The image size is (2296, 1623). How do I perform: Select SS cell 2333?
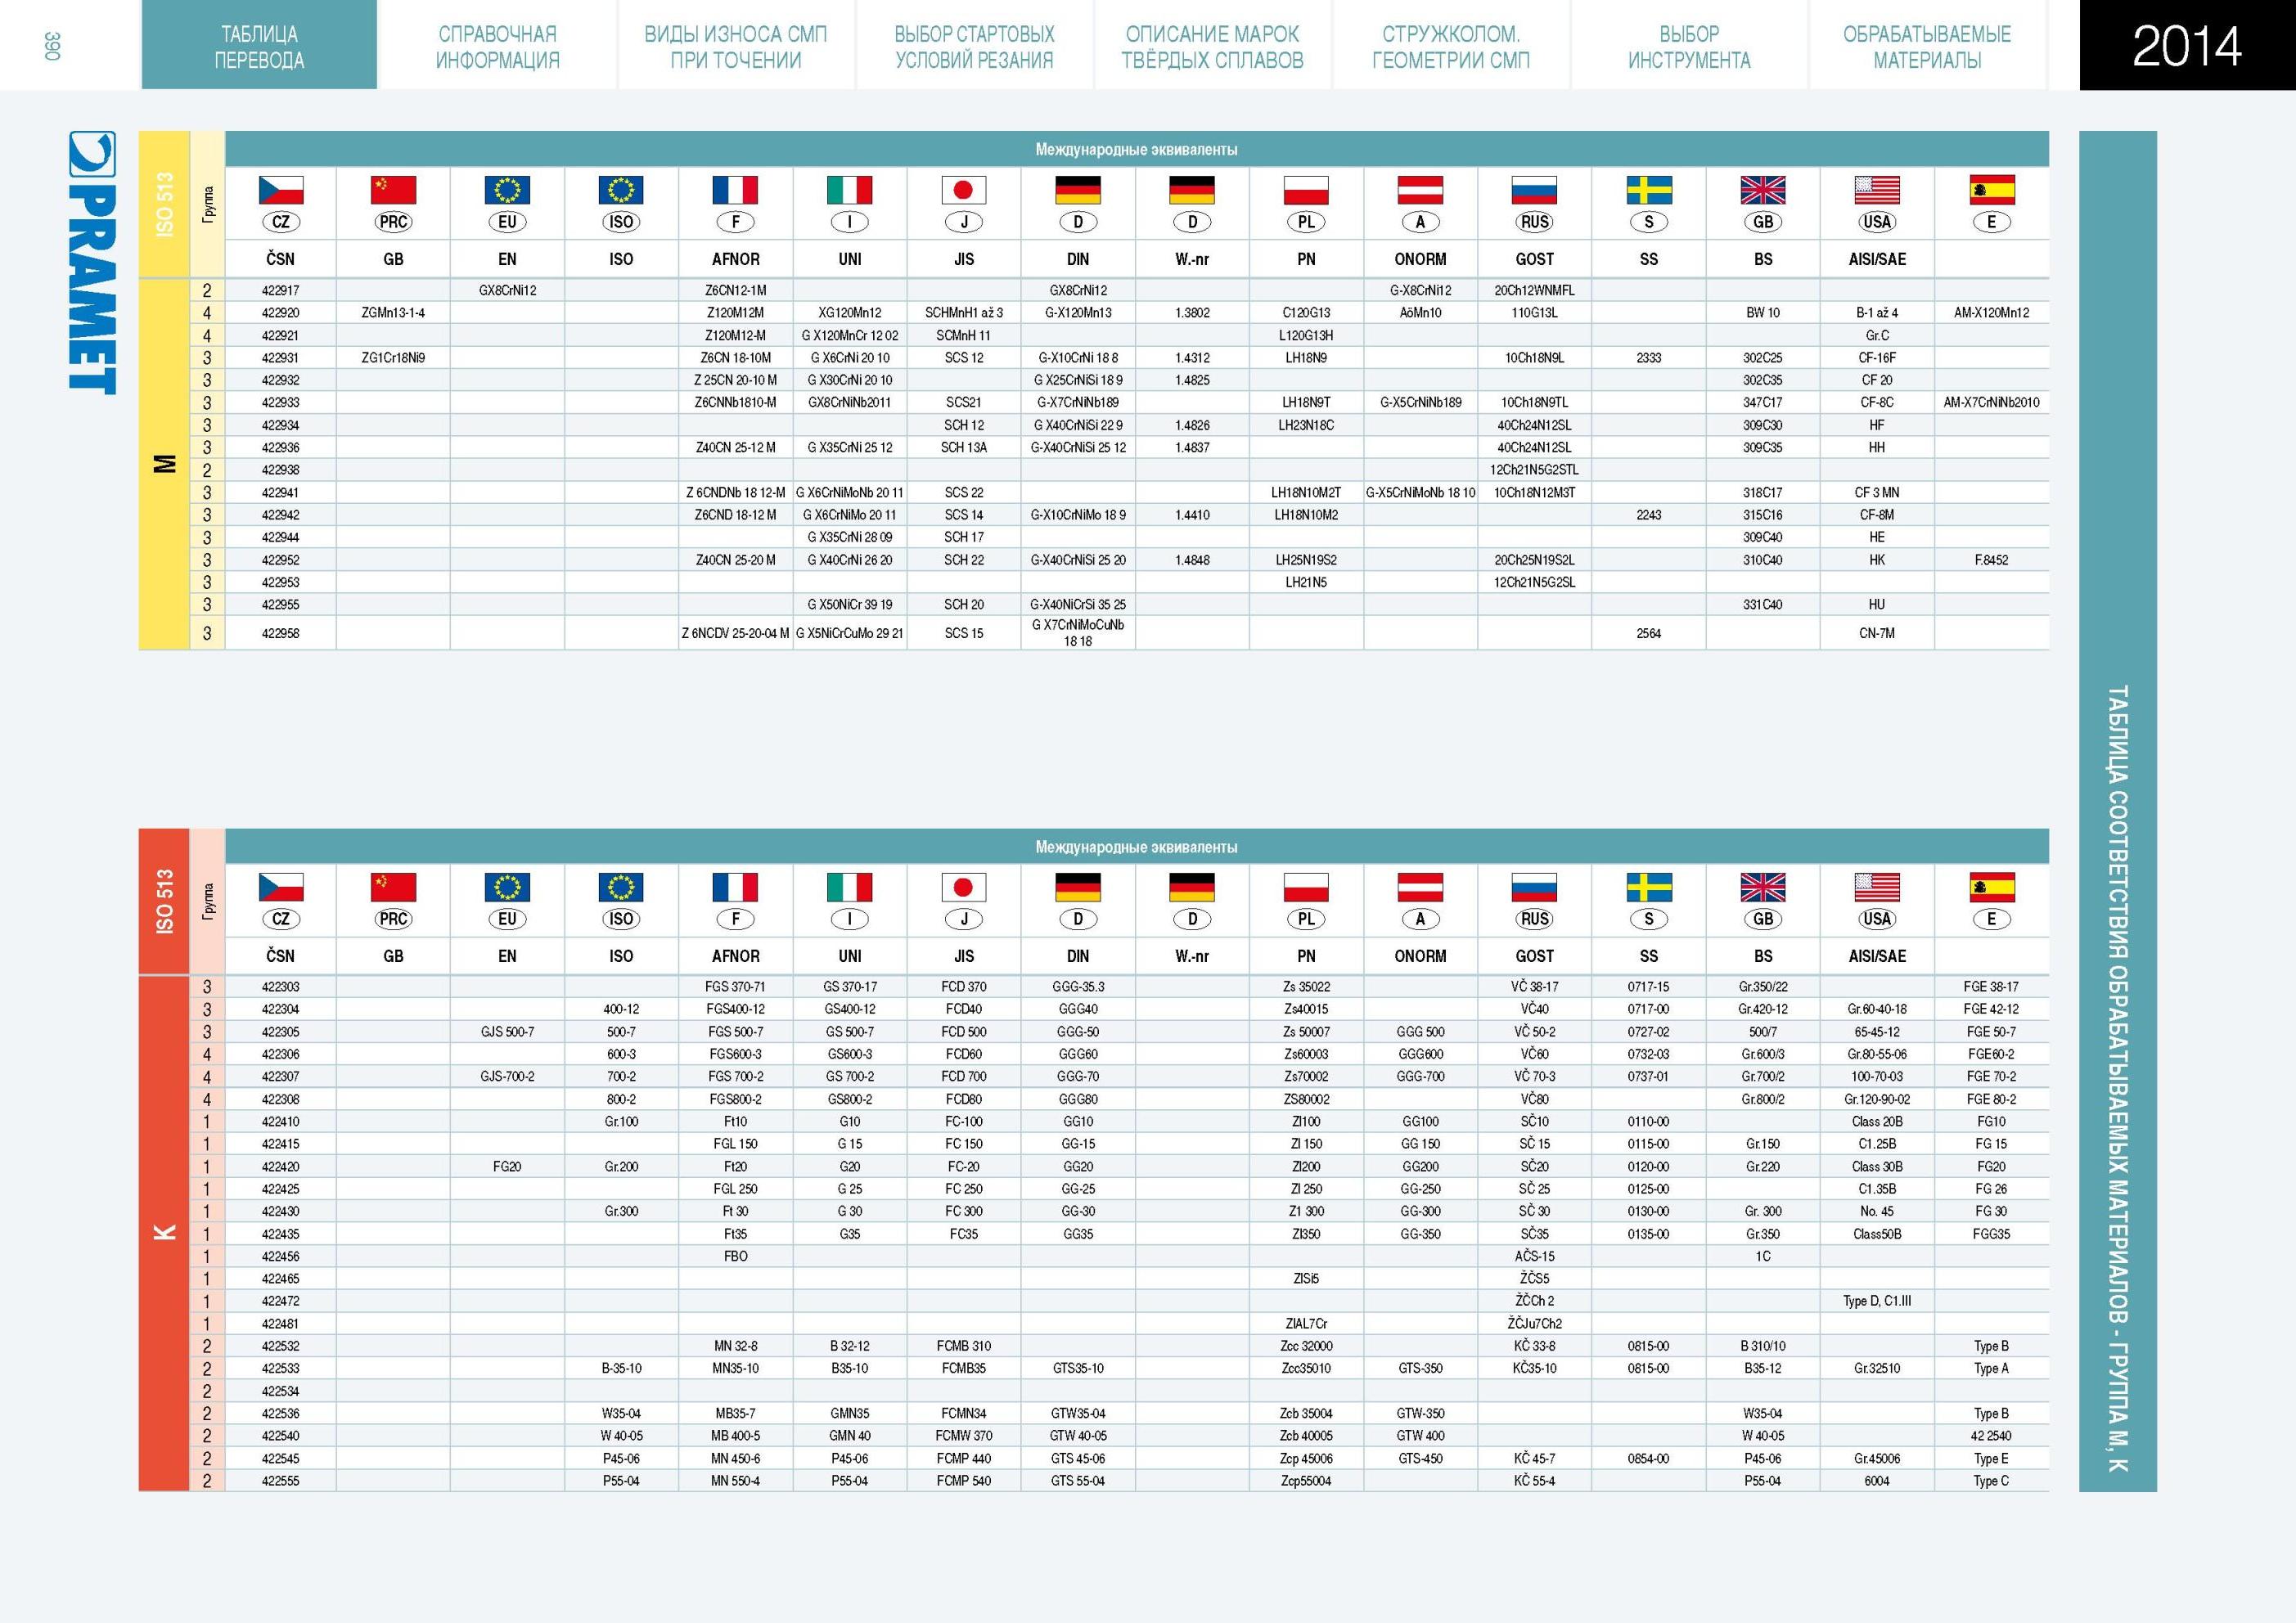[x=1649, y=358]
